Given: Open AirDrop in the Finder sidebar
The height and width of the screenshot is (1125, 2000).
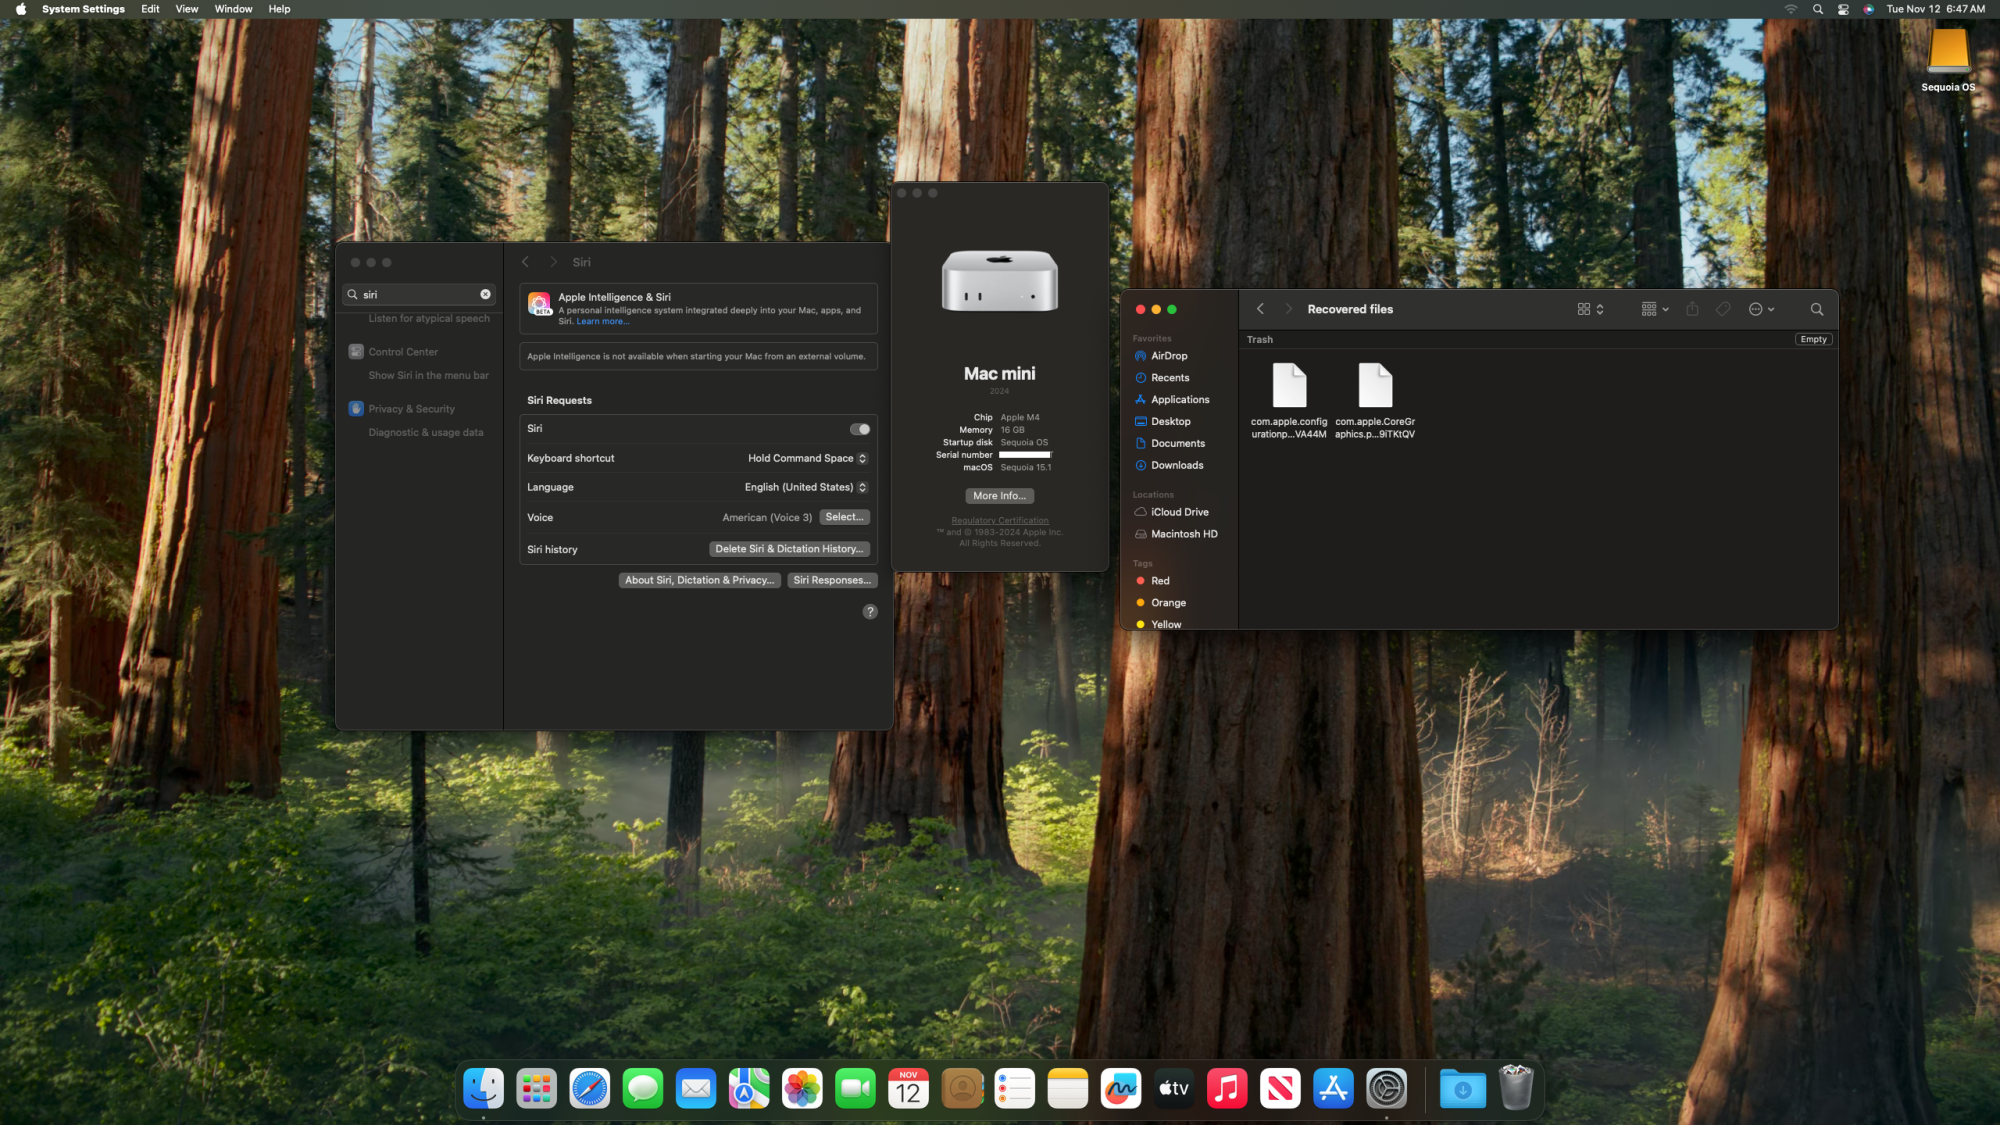Looking at the screenshot, I should click(1168, 356).
